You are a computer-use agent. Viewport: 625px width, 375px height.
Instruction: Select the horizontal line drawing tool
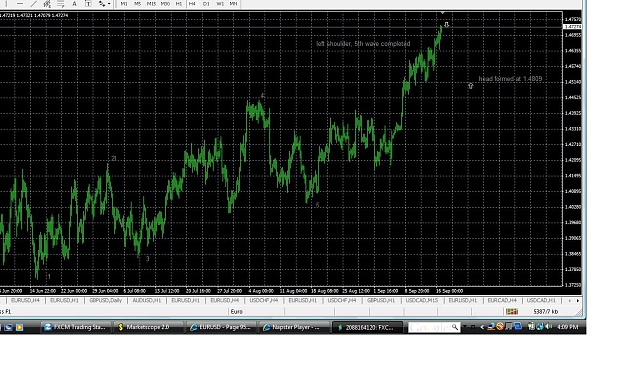click(x=20, y=4)
